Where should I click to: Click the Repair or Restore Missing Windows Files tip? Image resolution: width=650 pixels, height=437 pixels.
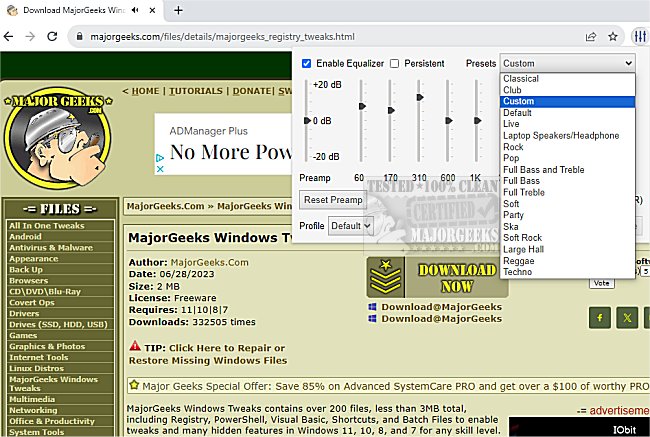click(208, 354)
